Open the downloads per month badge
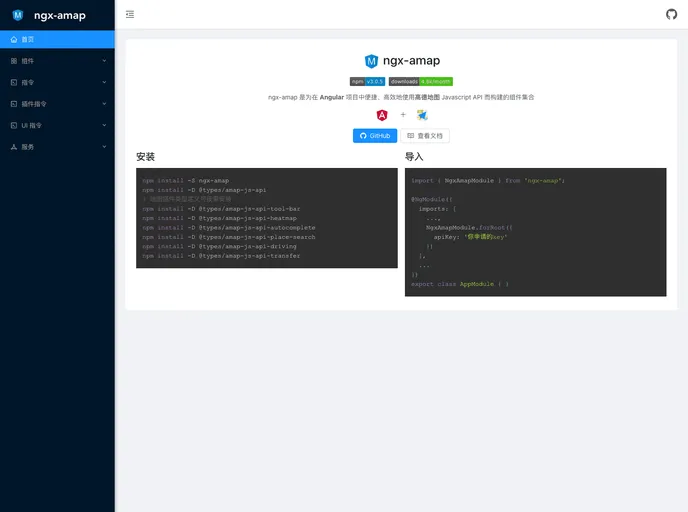The width and height of the screenshot is (688, 512). 421,82
